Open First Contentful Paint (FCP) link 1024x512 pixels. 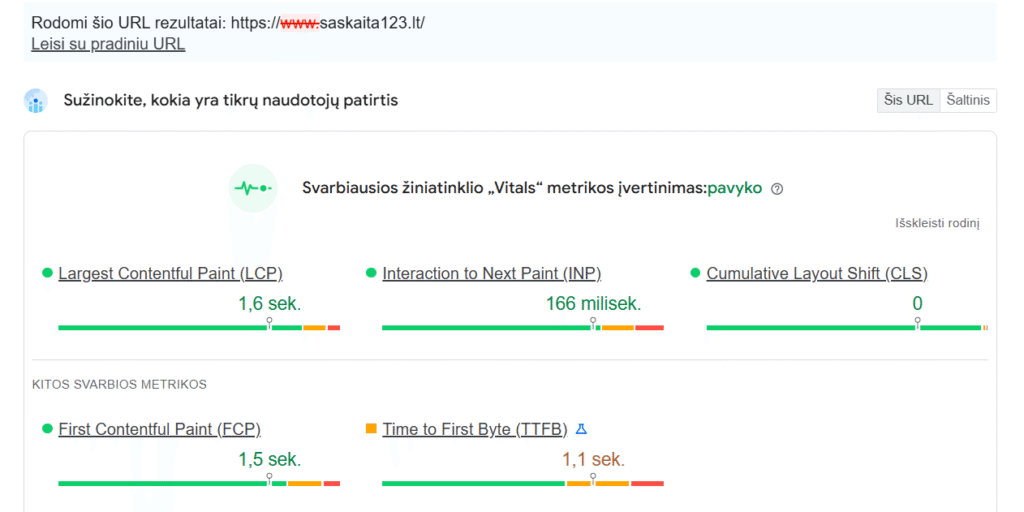click(x=160, y=429)
